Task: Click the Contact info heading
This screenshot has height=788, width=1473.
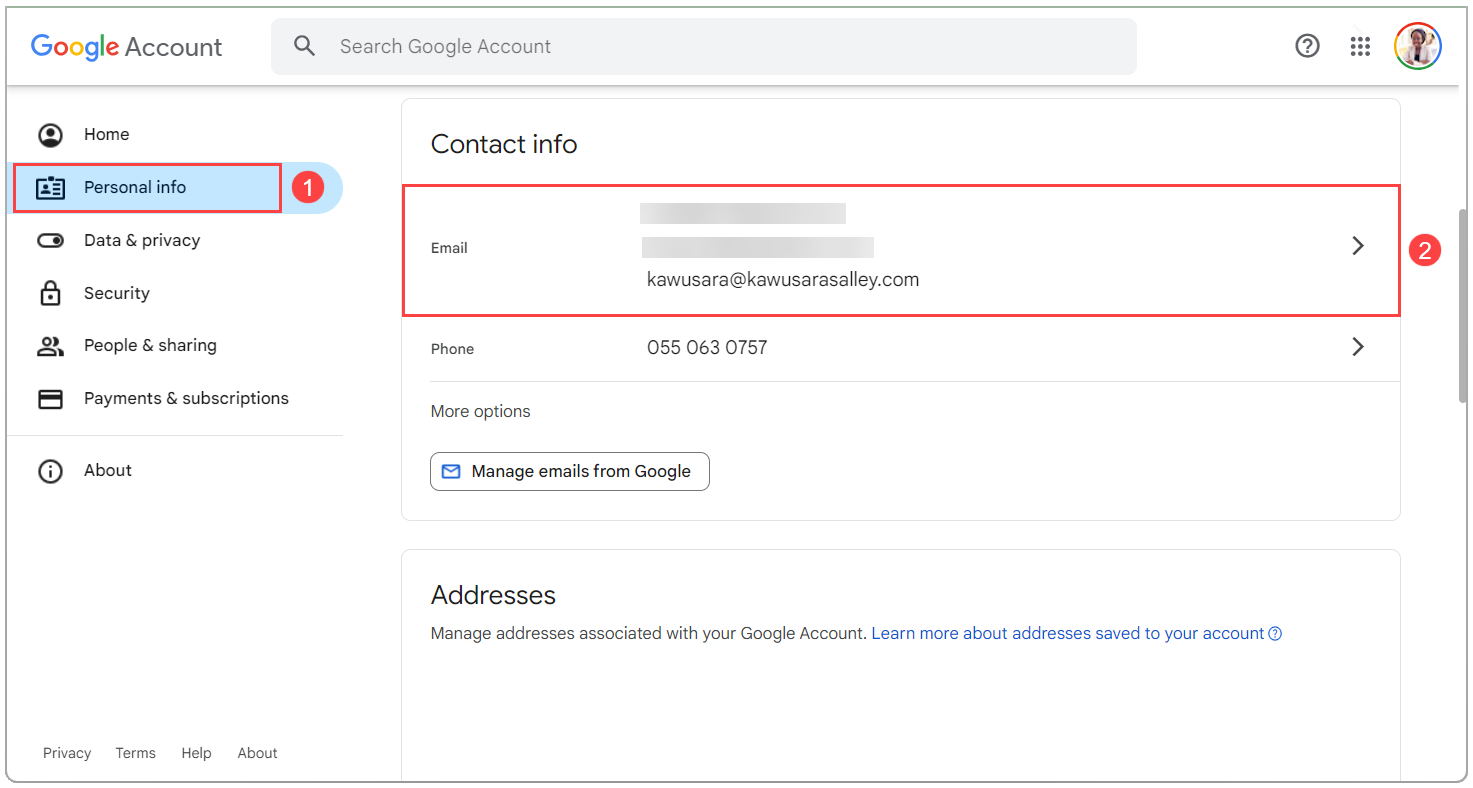Action: (504, 144)
